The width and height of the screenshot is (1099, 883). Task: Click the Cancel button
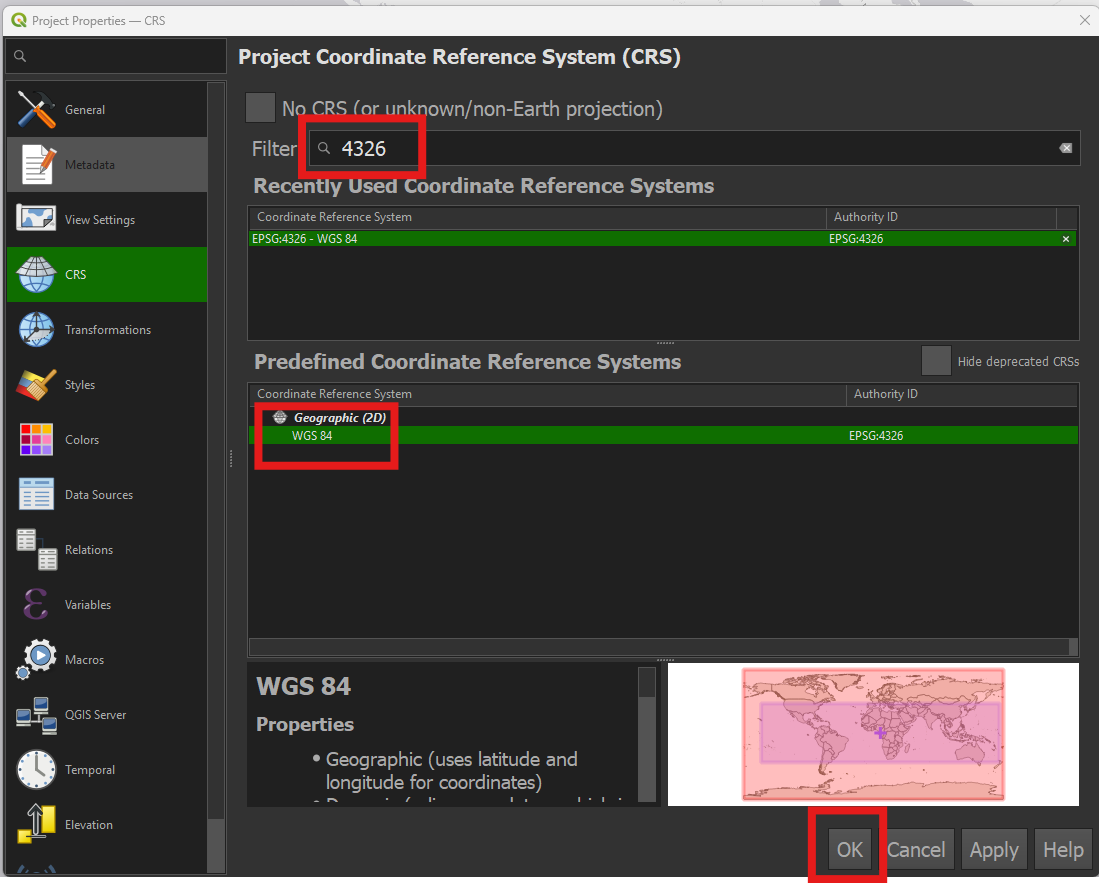point(916,850)
